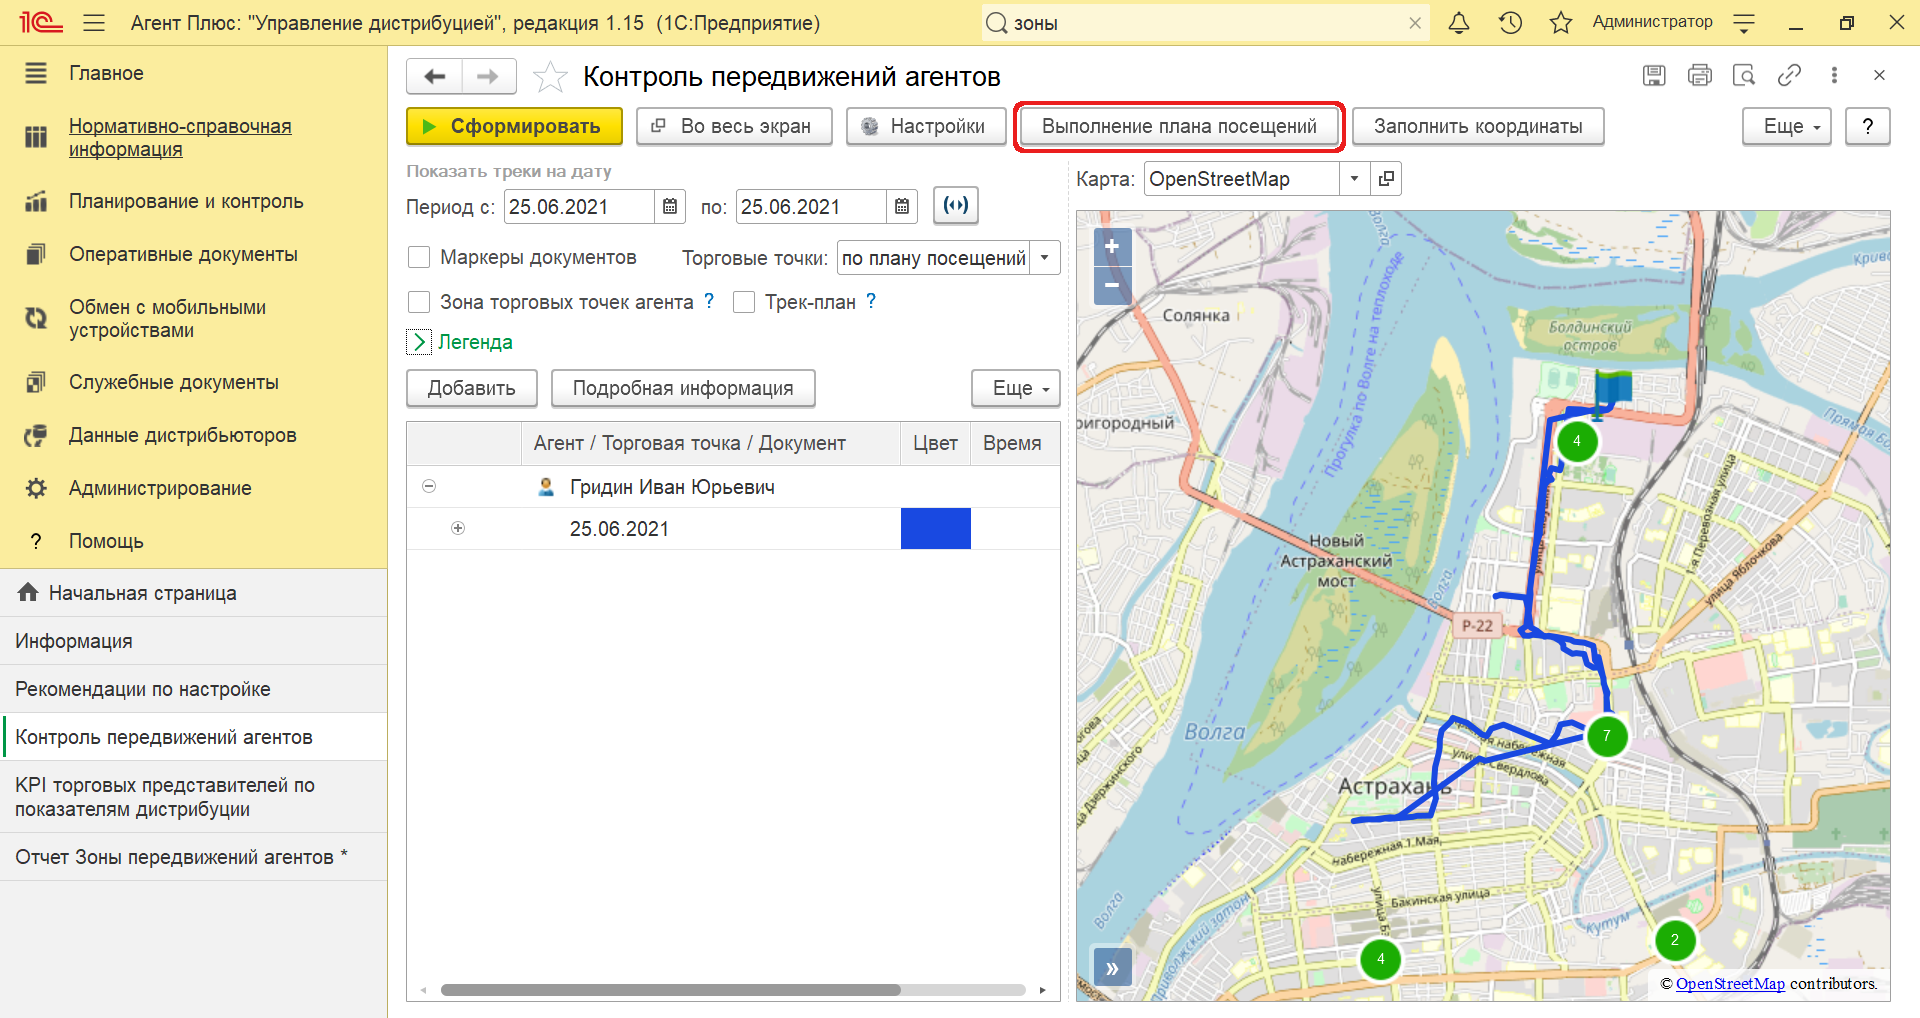
Task: Zoom in on the map
Action: click(x=1112, y=246)
